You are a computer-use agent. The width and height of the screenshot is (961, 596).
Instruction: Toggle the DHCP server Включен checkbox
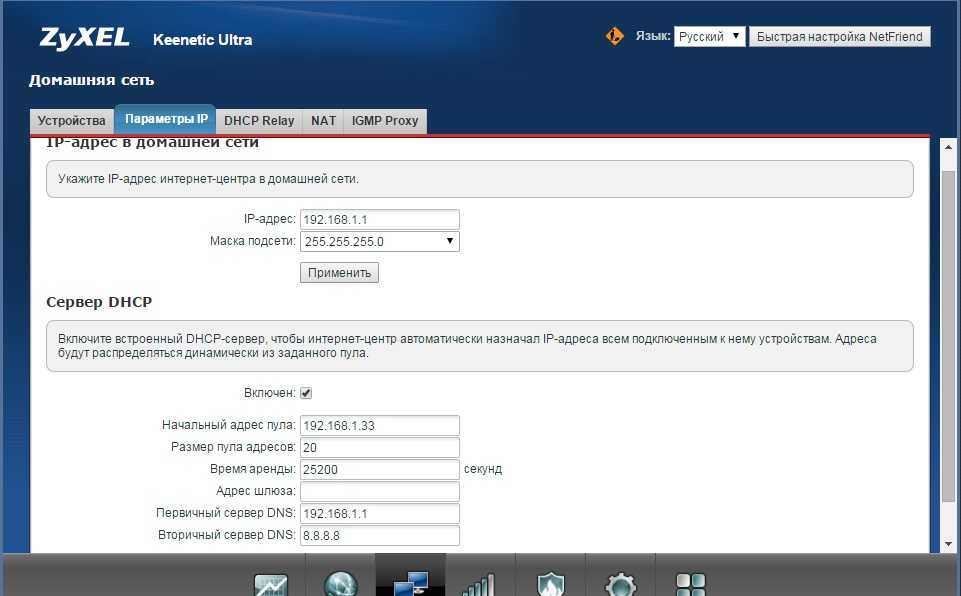coord(306,393)
